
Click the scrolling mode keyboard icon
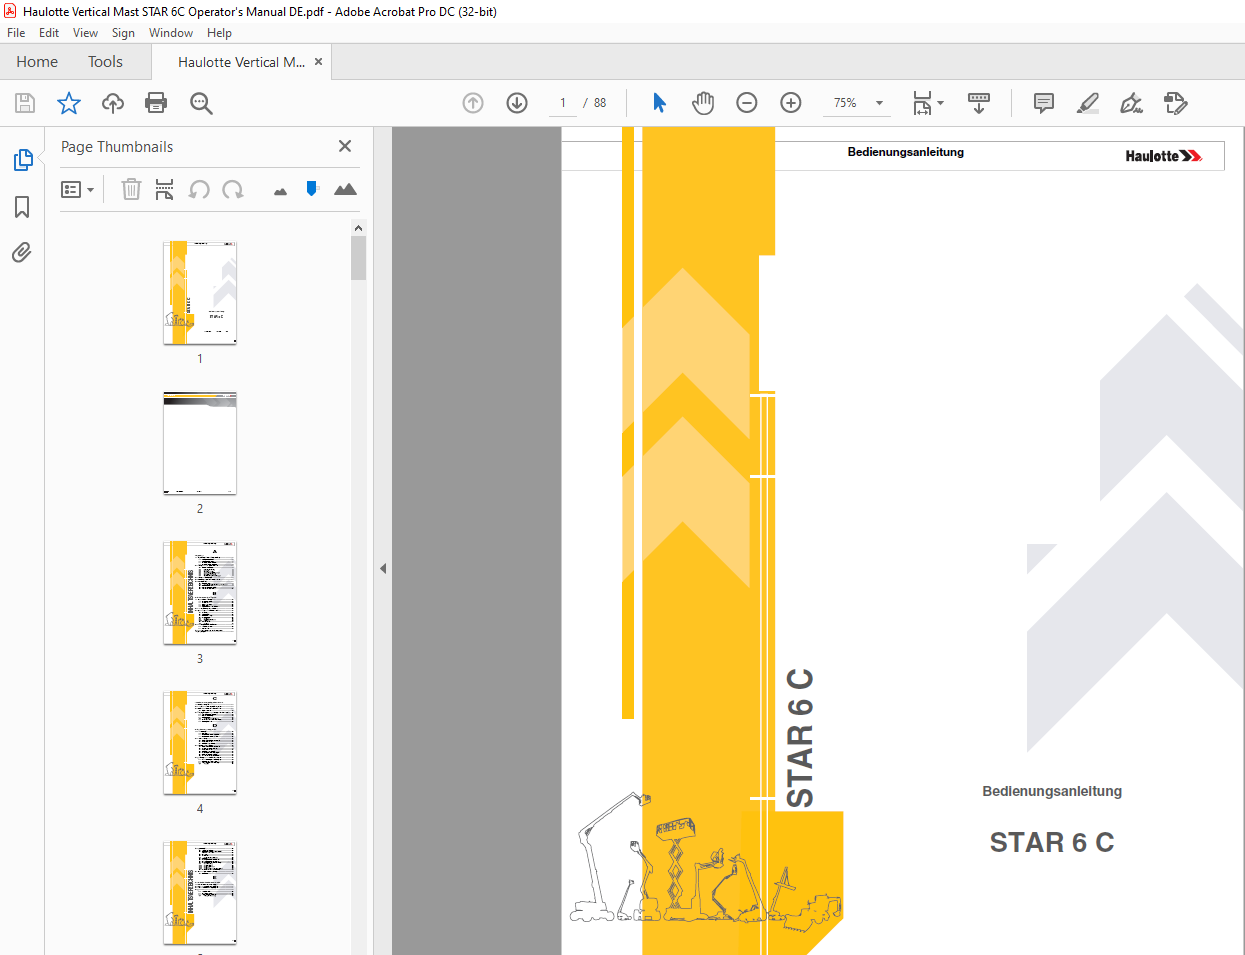[x=979, y=103]
